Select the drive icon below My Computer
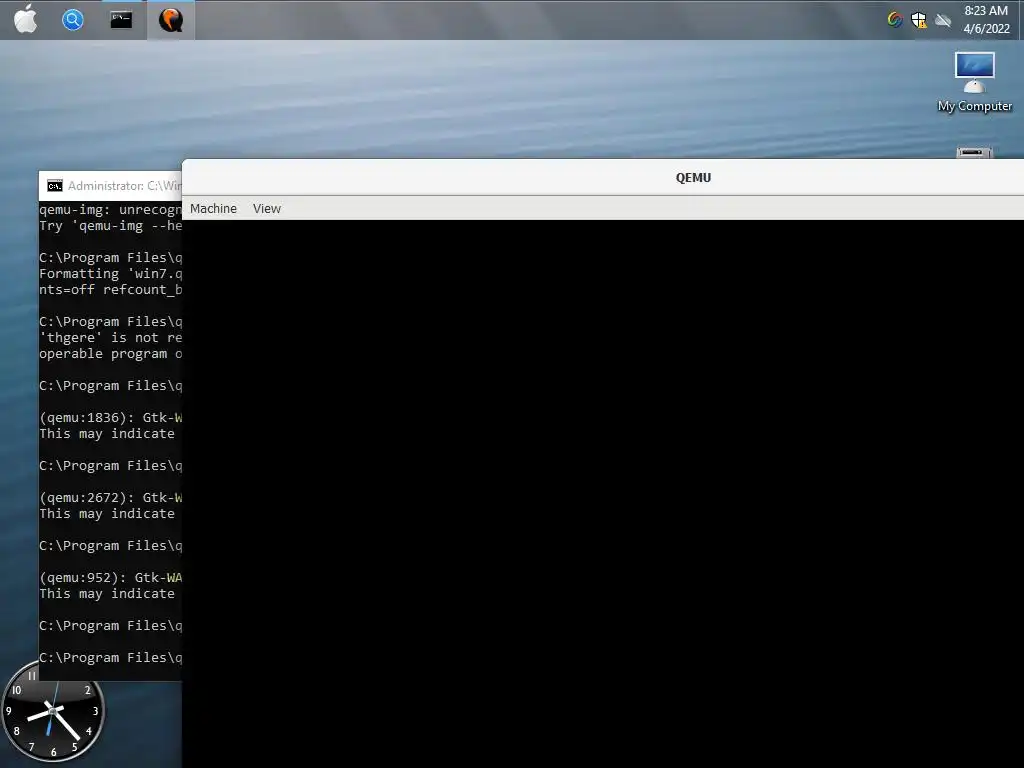This screenshot has width=1024, height=768. click(974, 152)
